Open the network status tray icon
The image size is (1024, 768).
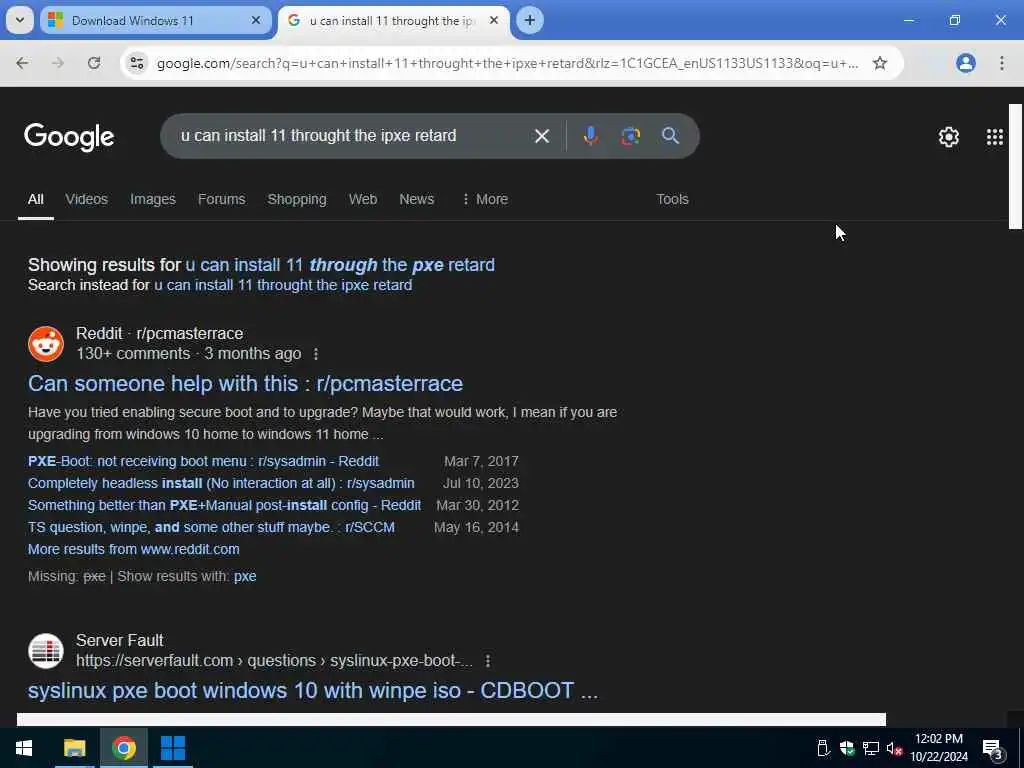pyautogui.click(x=871, y=748)
